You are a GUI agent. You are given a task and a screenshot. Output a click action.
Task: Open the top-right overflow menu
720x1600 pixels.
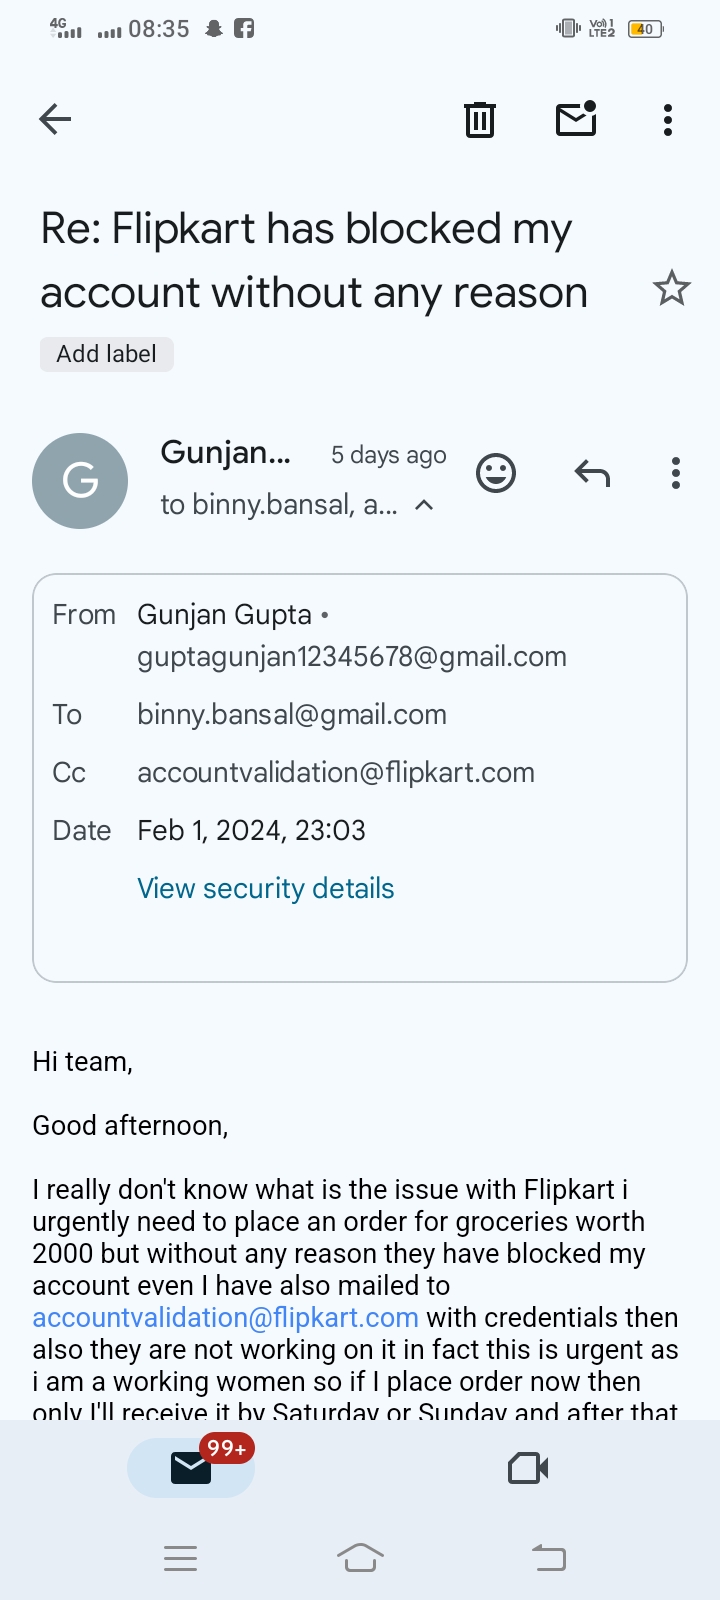point(668,120)
